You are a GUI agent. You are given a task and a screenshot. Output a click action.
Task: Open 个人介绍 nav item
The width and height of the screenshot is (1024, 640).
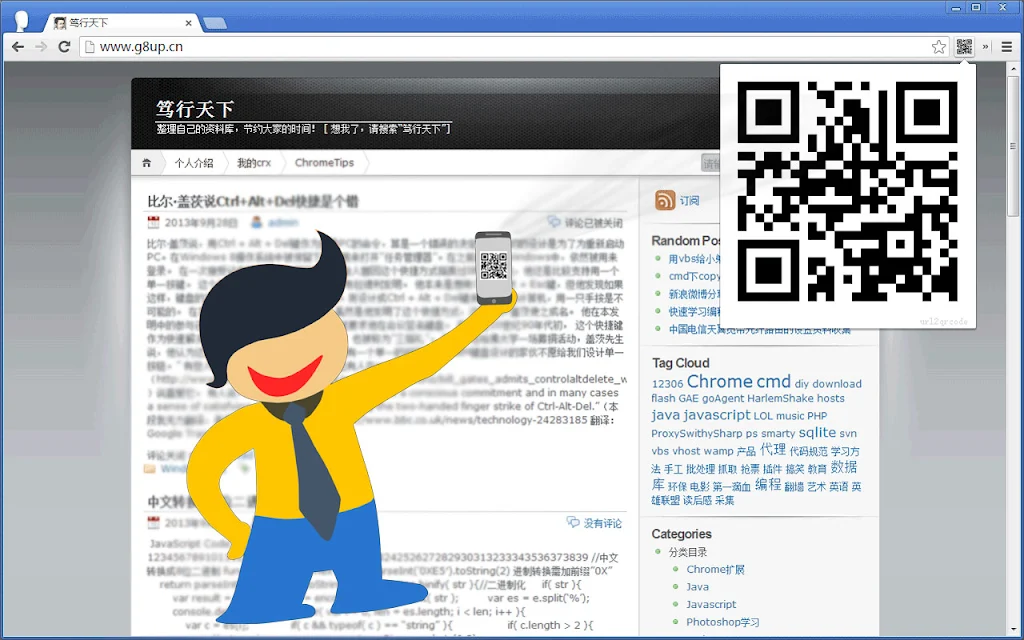click(193, 163)
